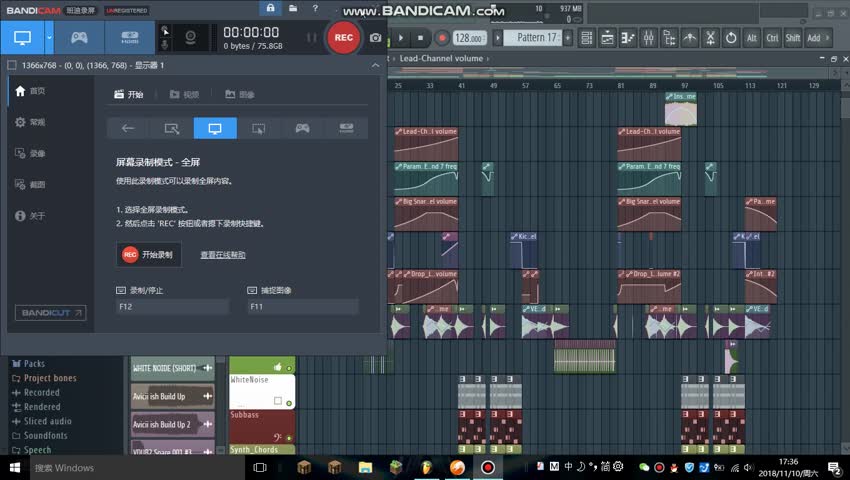This screenshot has width=850, height=480.
Task: Open 首页 home section in Bandicam sidebar
Action: [x=30, y=91]
